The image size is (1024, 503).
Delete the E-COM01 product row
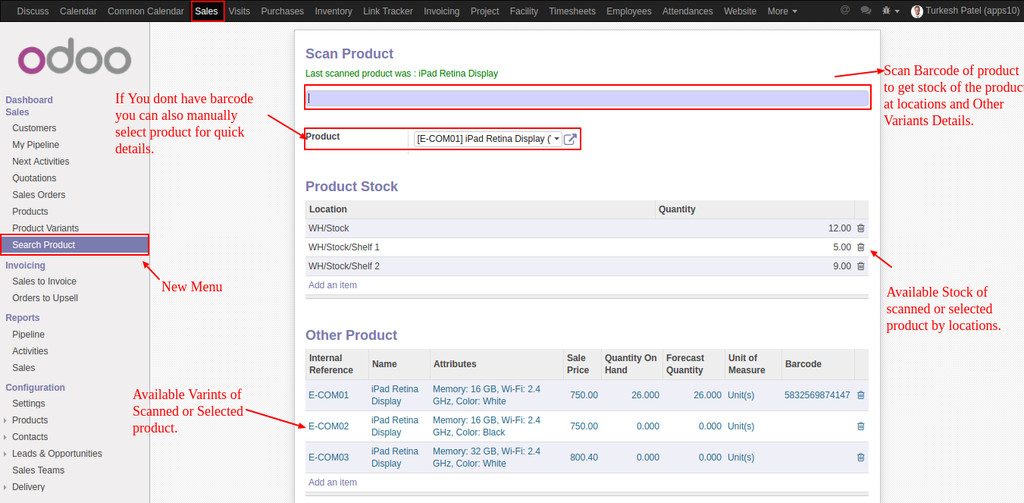click(x=860, y=395)
